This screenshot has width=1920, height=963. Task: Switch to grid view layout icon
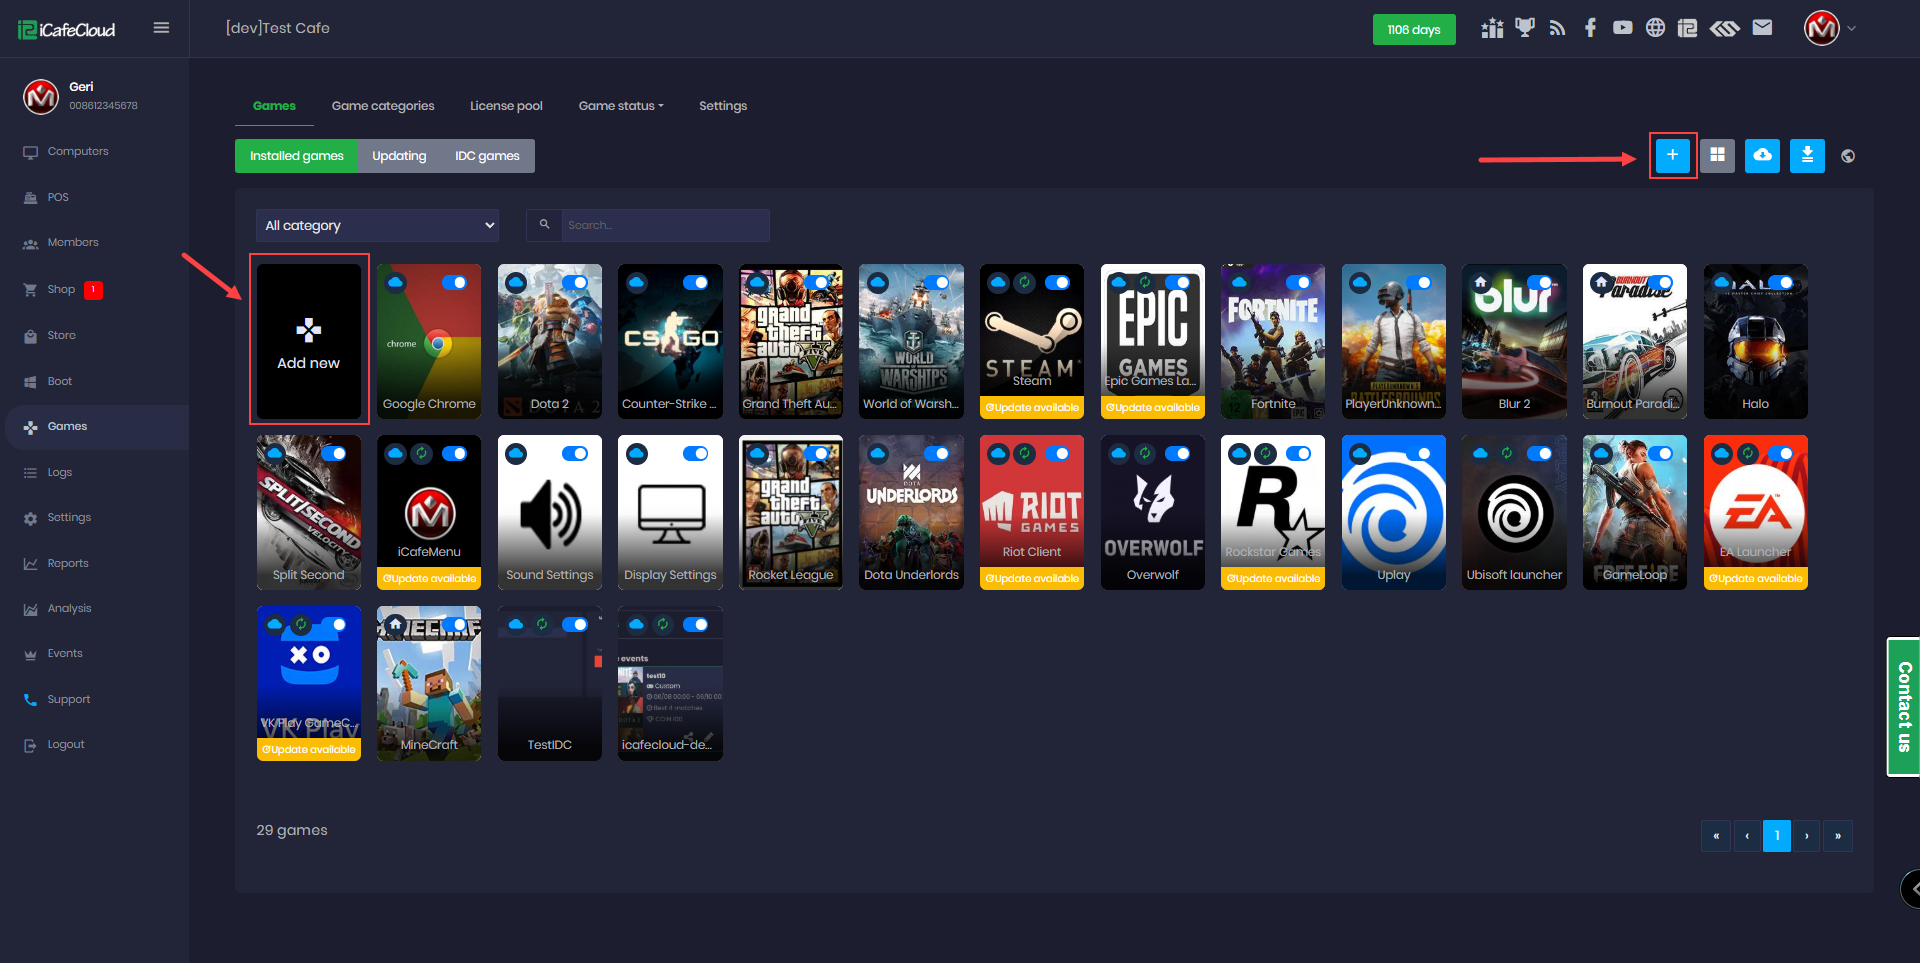pyautogui.click(x=1717, y=155)
